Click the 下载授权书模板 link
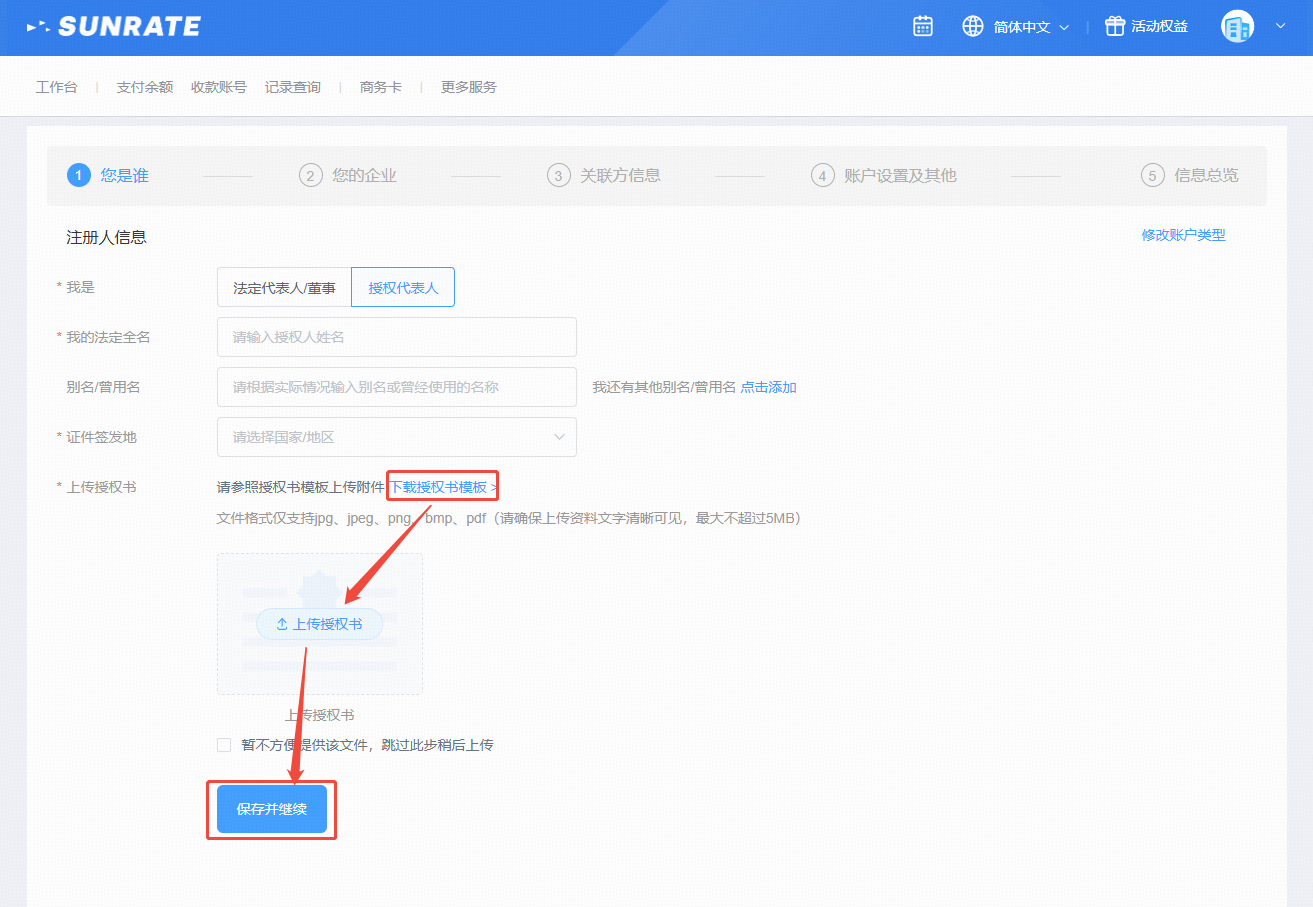This screenshot has height=907, width=1313. [x=438, y=487]
